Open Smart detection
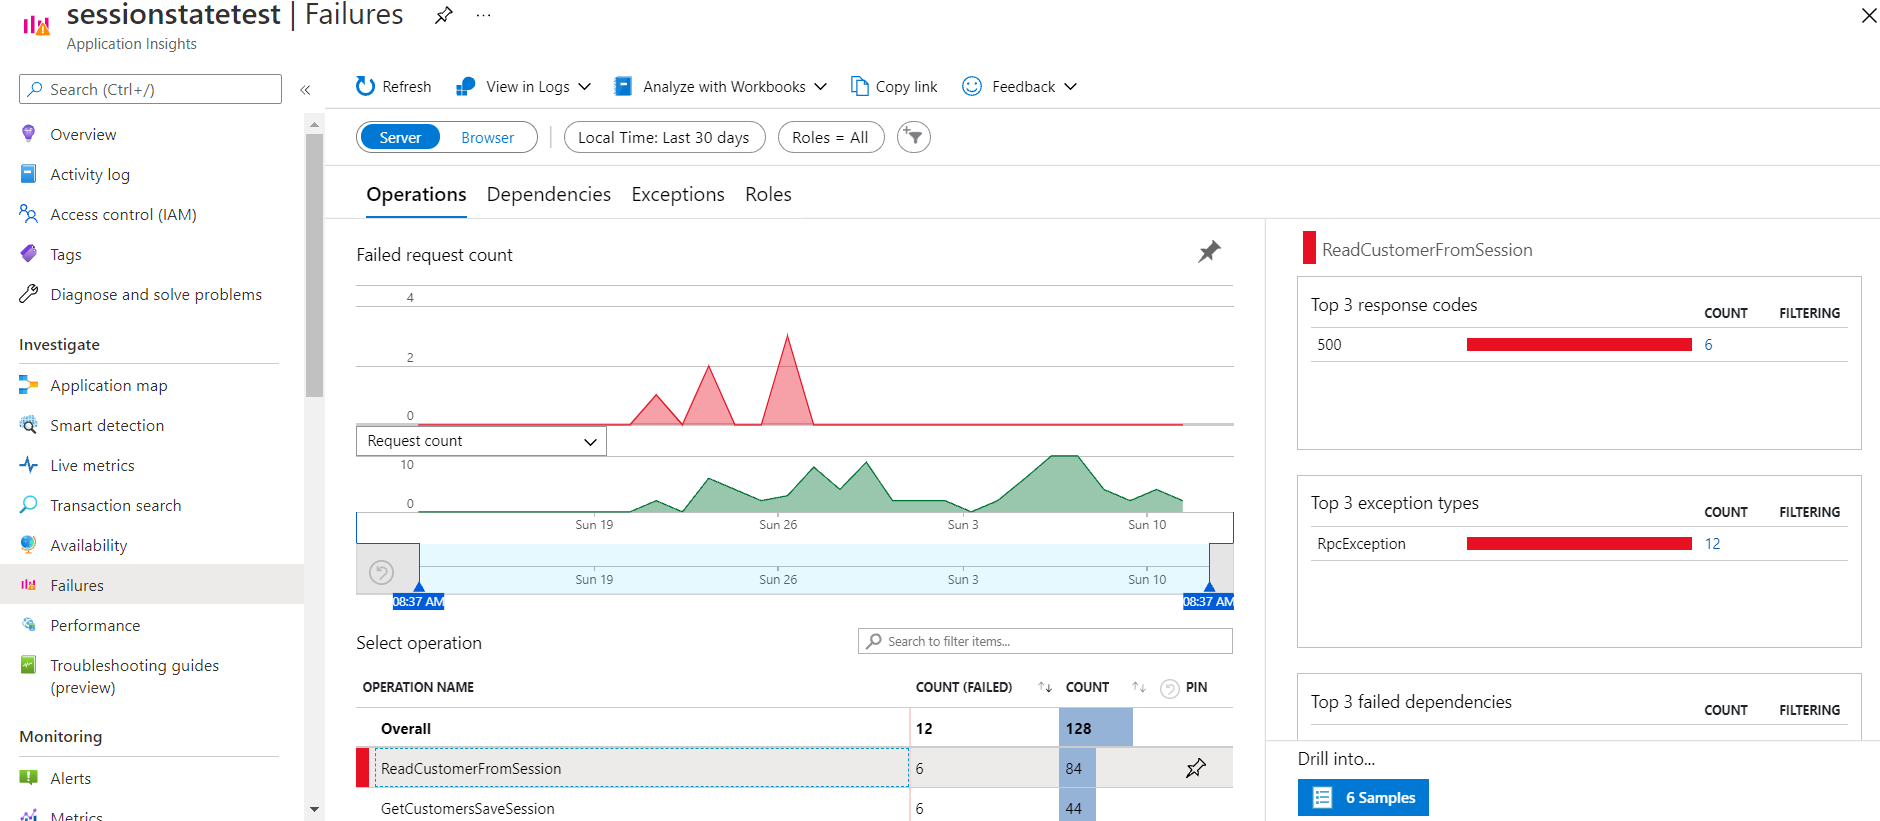The width and height of the screenshot is (1880, 821). click(107, 425)
